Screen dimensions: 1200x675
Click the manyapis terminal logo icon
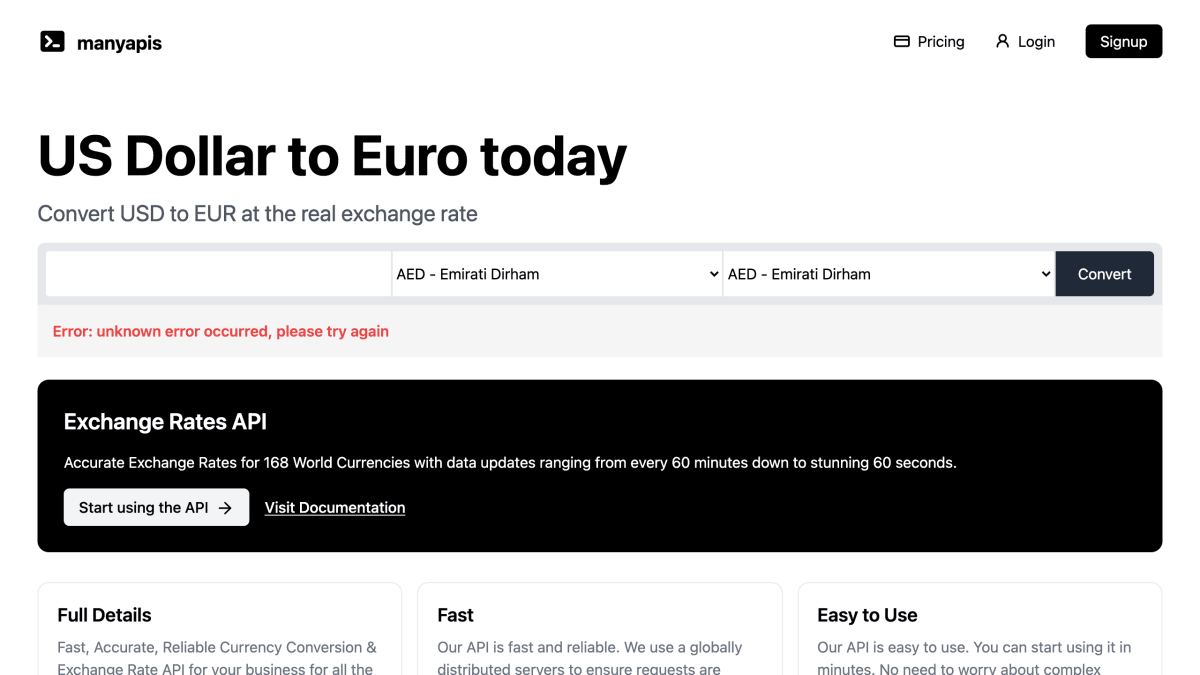coord(52,42)
